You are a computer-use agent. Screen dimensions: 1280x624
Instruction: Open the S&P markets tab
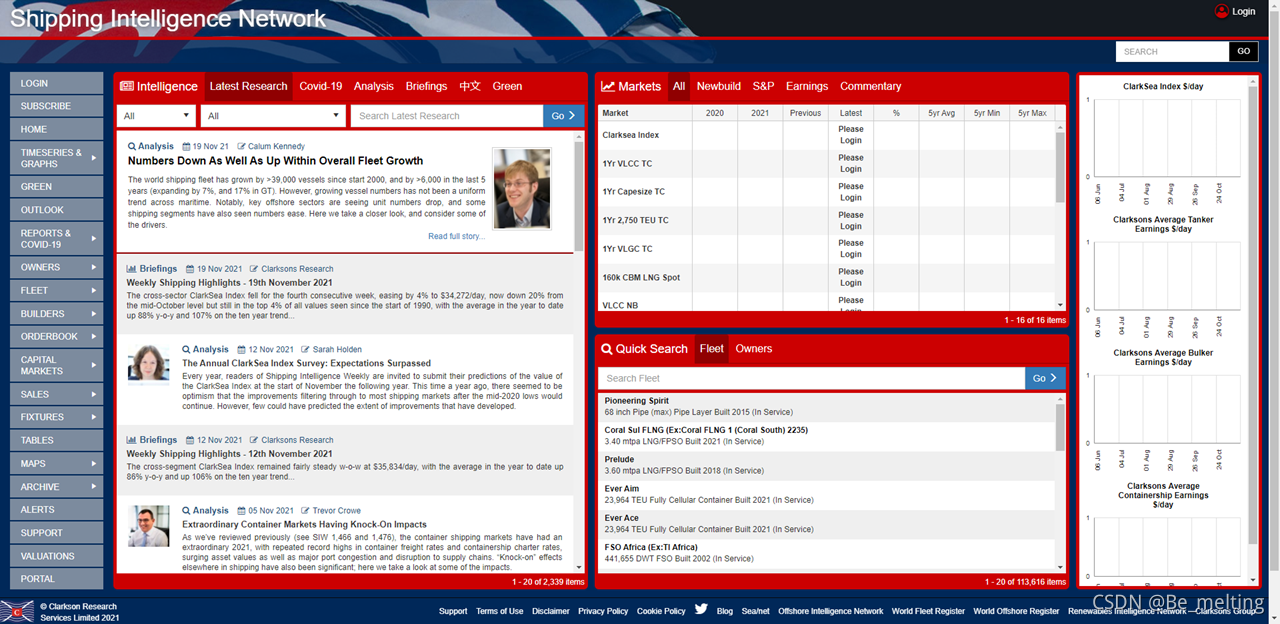(x=763, y=86)
